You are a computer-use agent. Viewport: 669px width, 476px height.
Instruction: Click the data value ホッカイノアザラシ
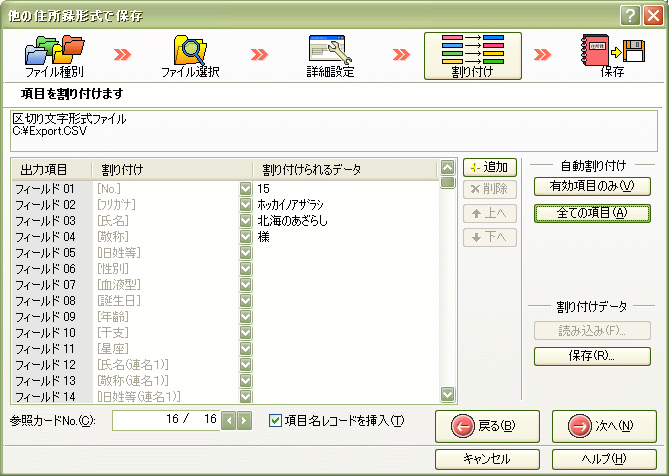point(291,205)
